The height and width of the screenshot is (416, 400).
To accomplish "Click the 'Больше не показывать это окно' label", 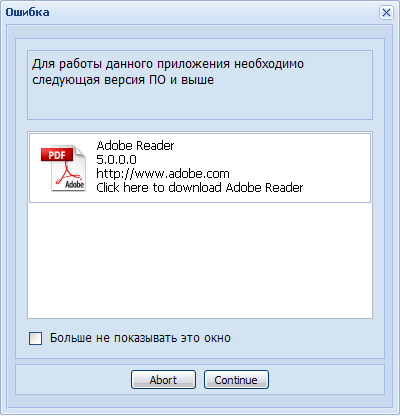I will click(x=140, y=338).
